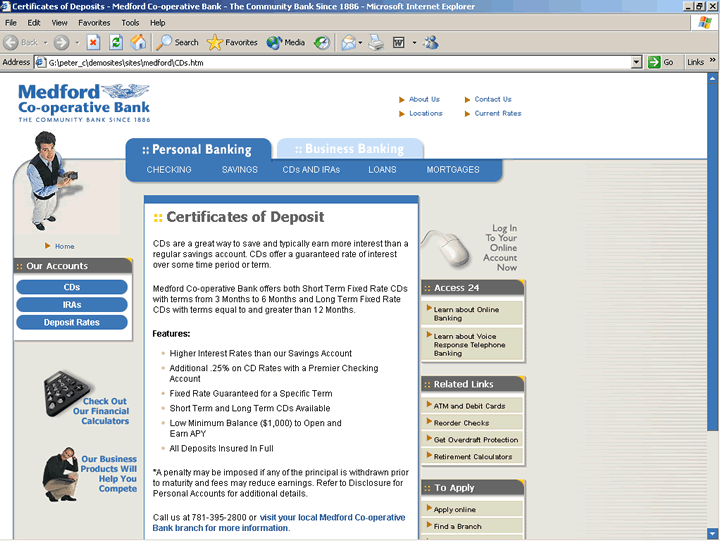This screenshot has height=541, width=720.
Task: Open the Search pane in the toolbar
Action: (177, 43)
